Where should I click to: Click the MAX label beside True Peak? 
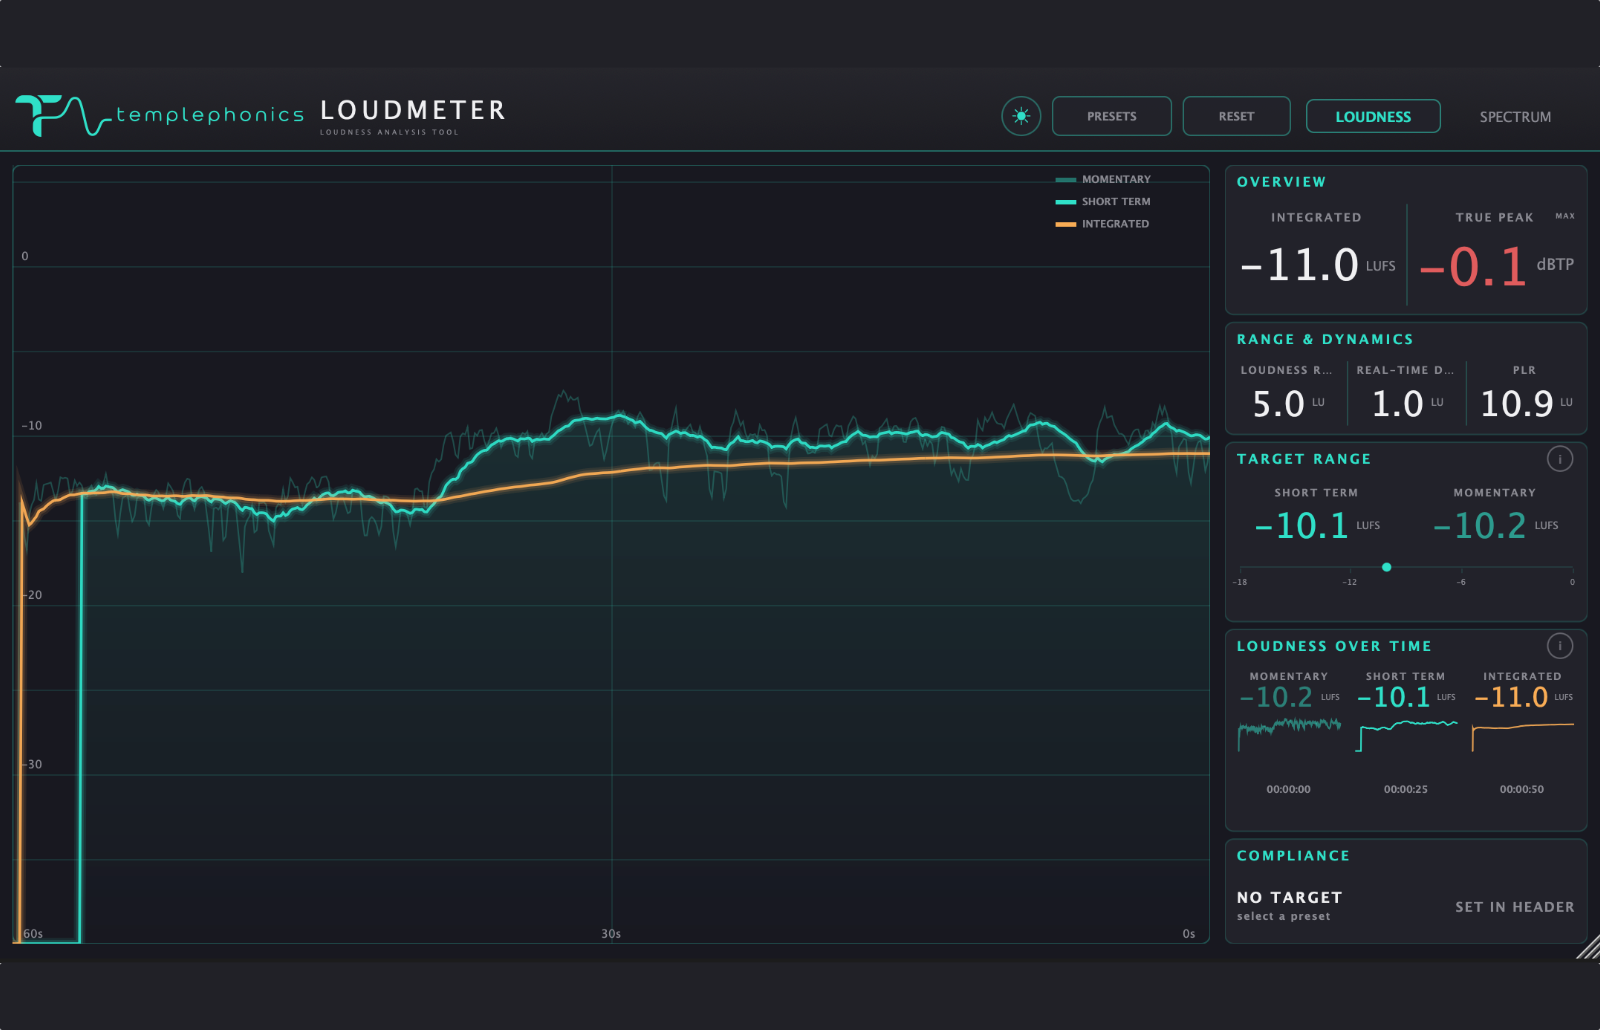tap(1565, 216)
